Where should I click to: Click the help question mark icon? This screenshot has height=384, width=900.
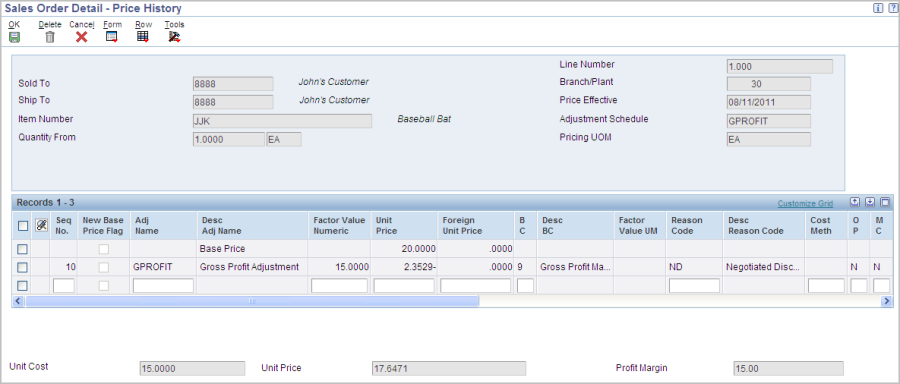[893, 8]
